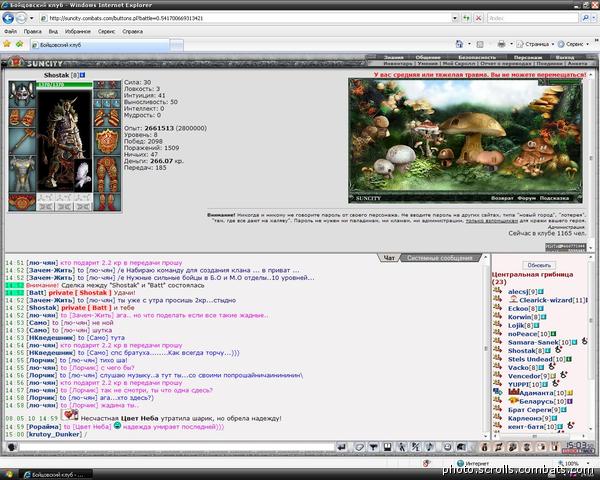Screen dimensions: 600x480
Task: Click player Stels Undead in the list
Action: pos(530,359)
